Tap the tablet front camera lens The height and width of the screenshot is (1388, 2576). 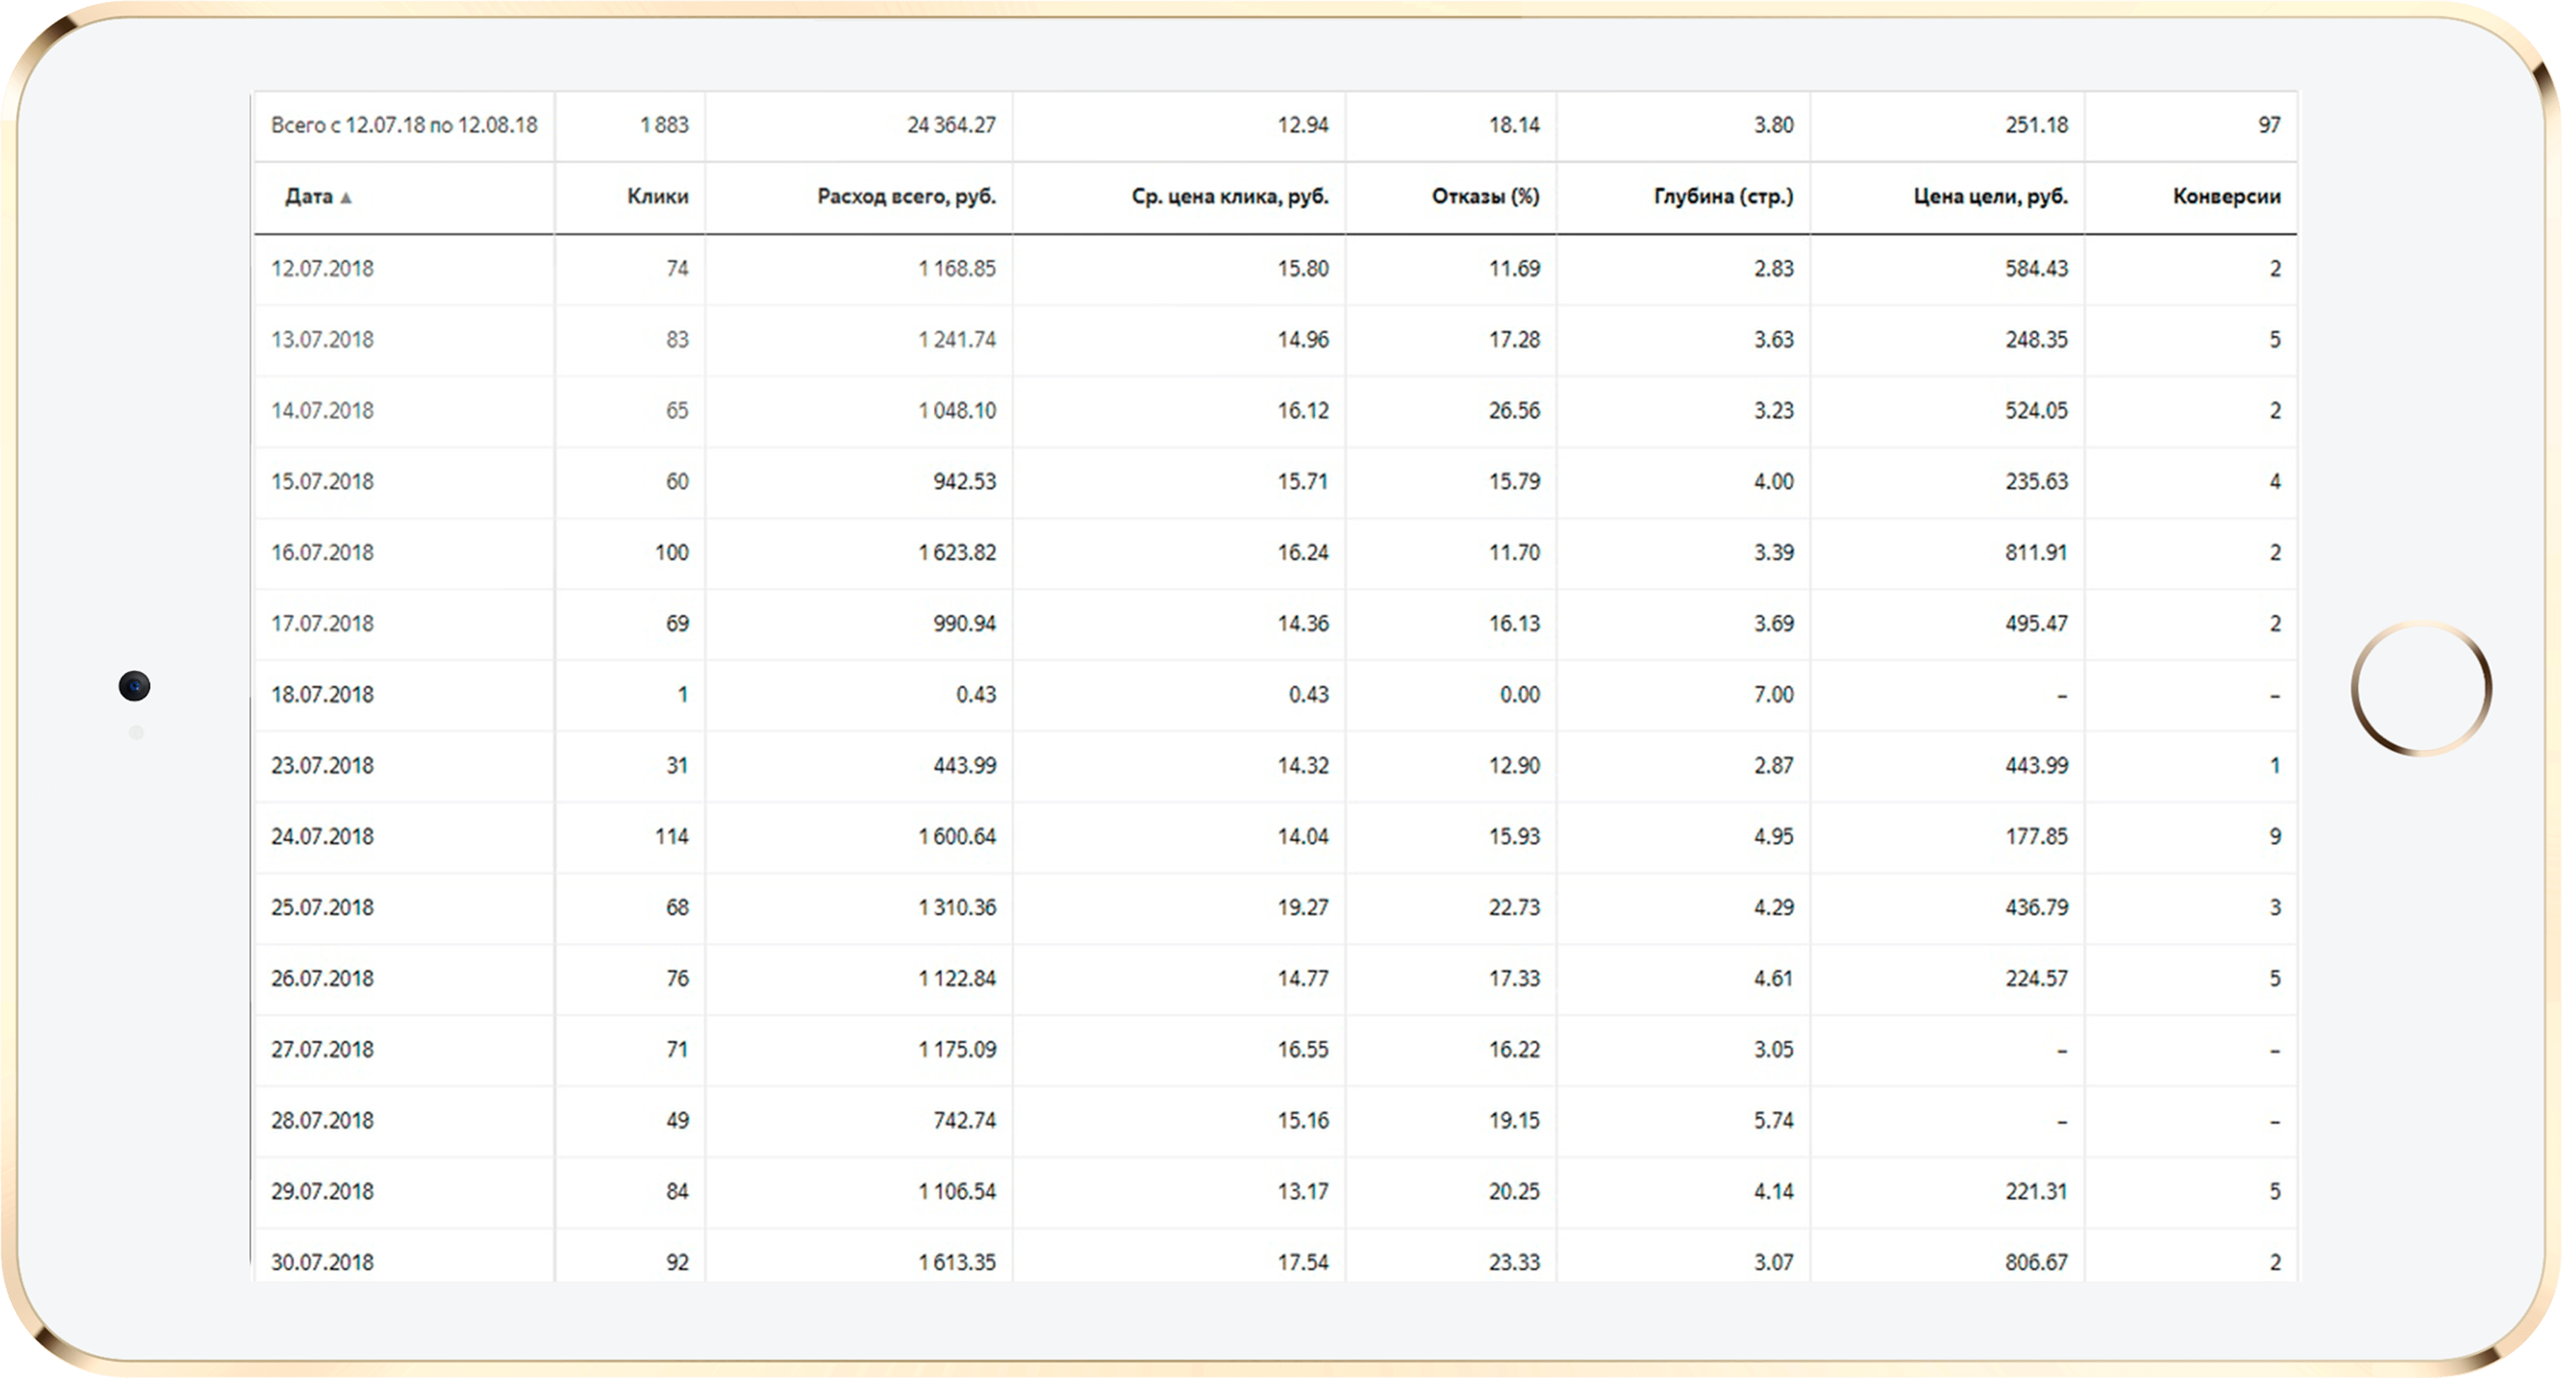point(134,686)
